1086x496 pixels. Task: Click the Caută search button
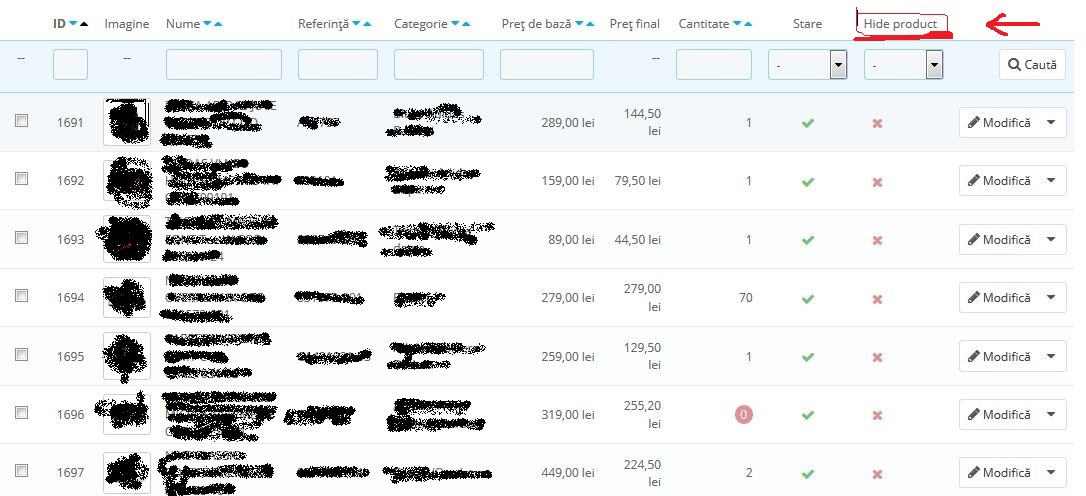point(1032,64)
